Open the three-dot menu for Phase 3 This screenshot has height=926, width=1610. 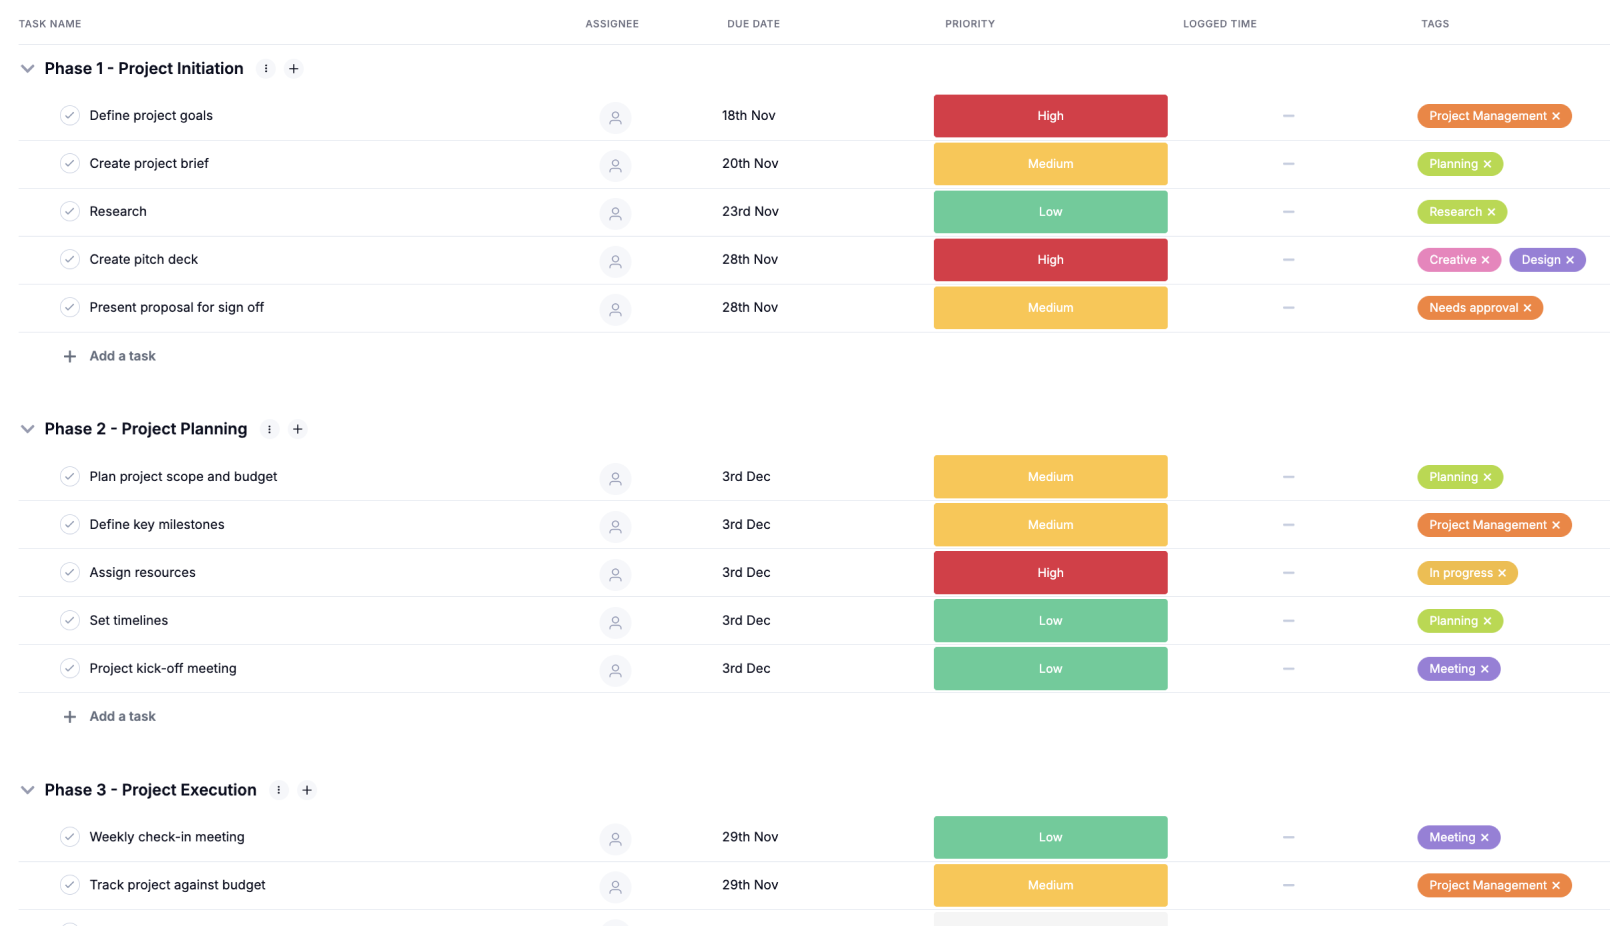pos(279,790)
